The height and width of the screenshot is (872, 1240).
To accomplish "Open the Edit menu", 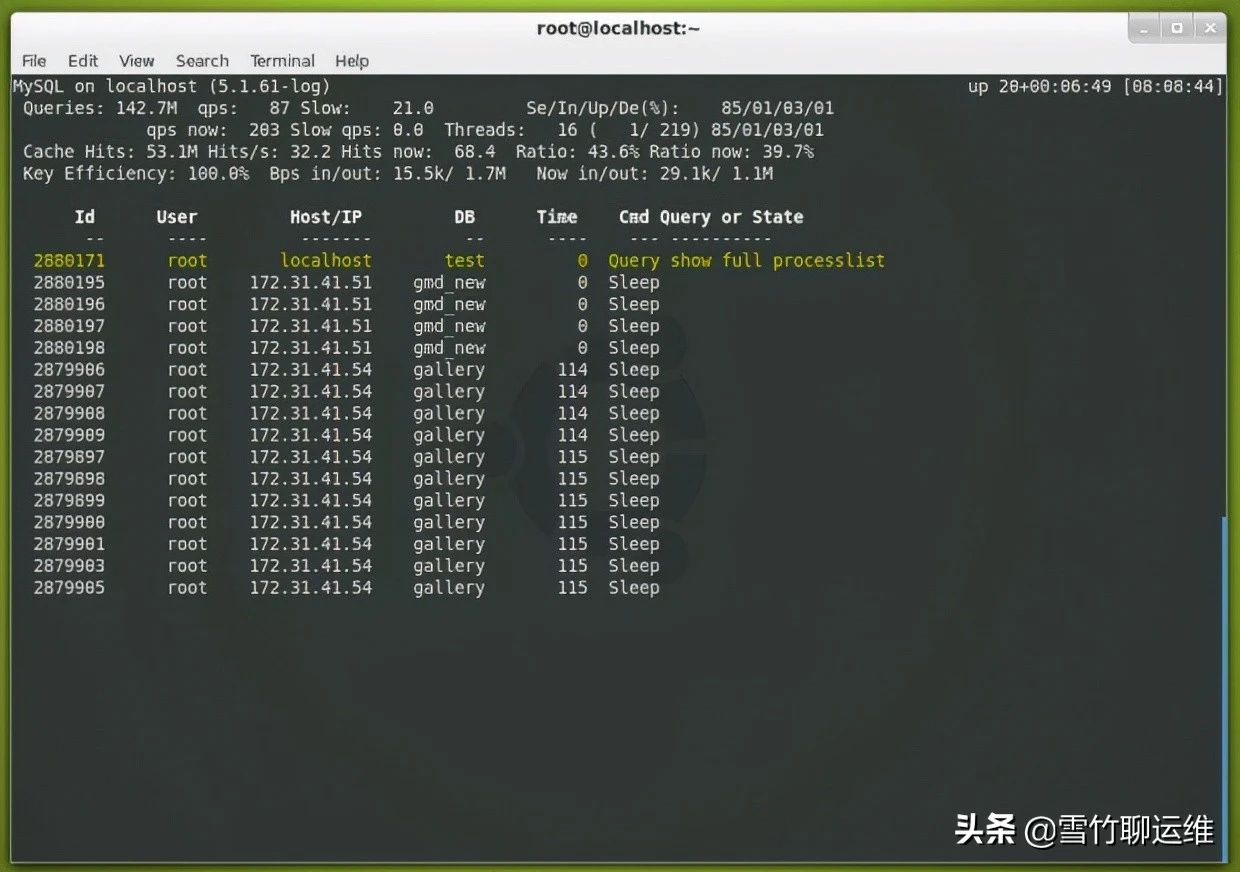I will 83,61.
